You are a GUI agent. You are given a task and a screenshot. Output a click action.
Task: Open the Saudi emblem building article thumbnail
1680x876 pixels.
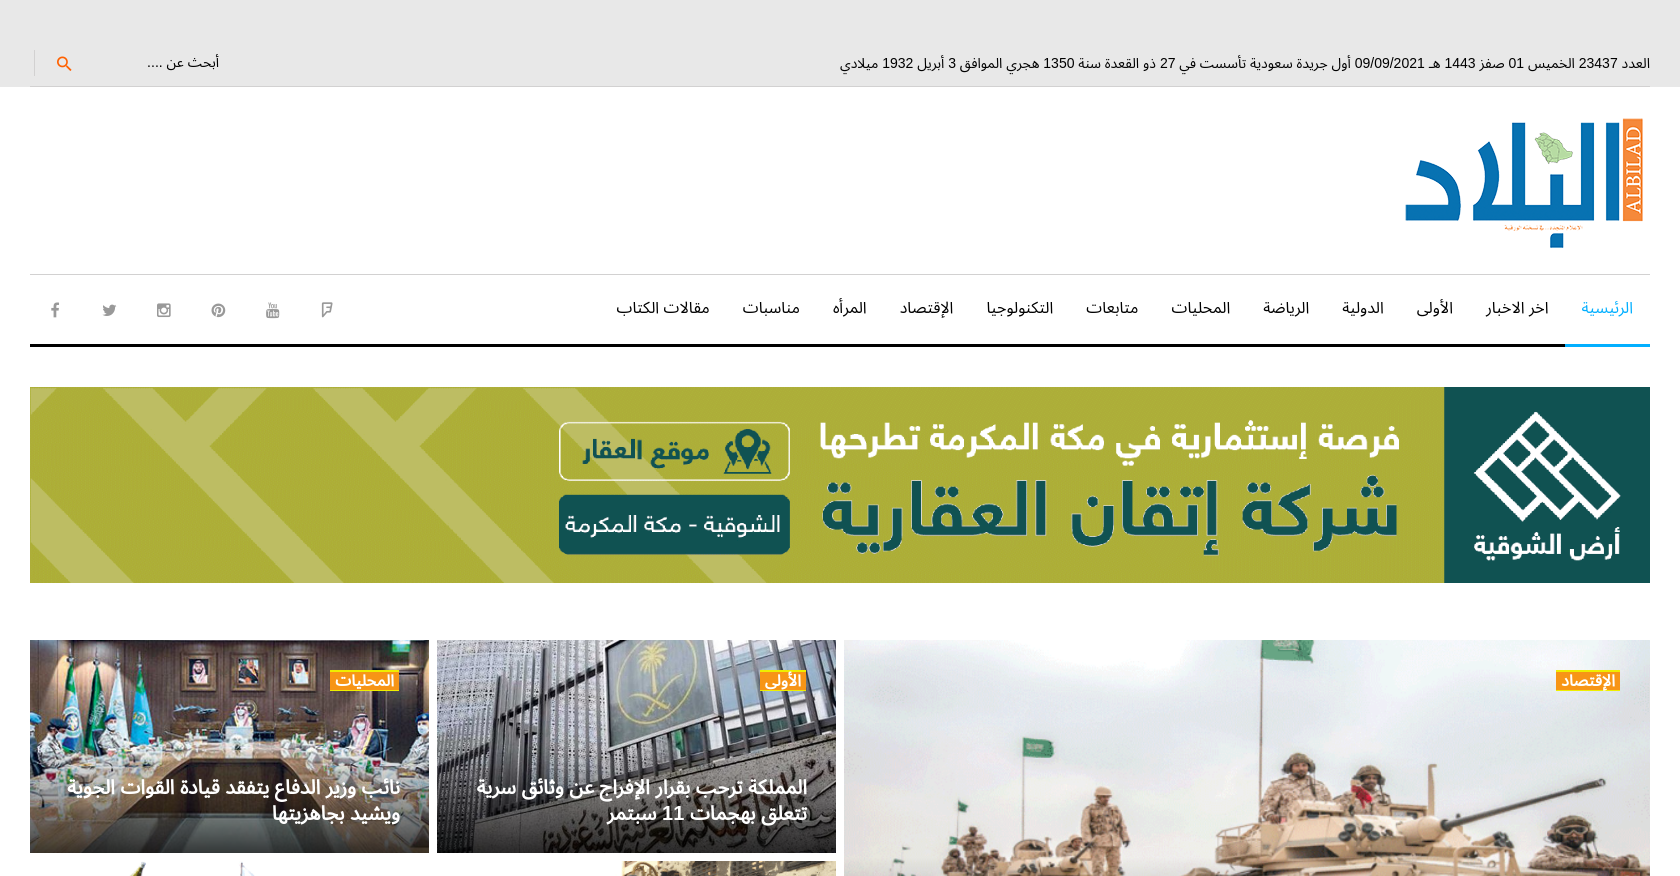pos(636,746)
